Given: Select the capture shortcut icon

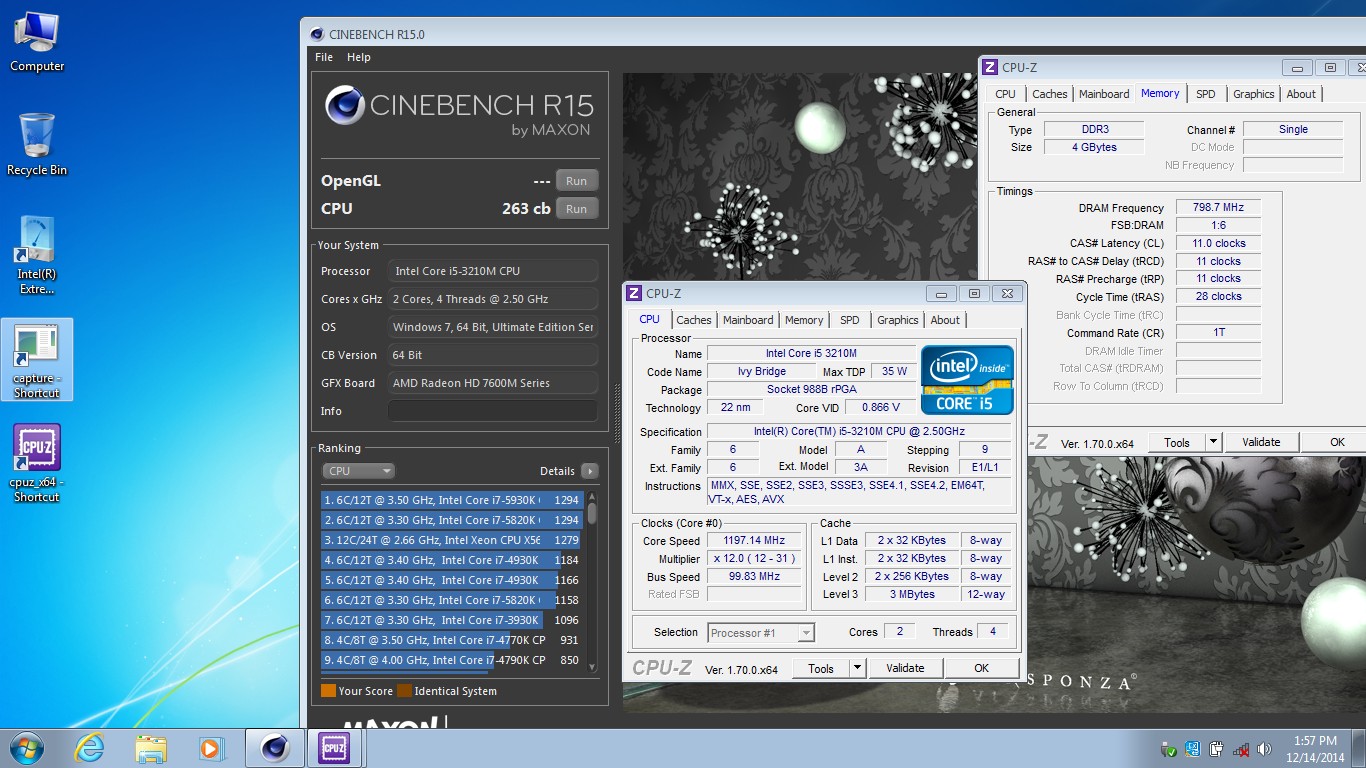Looking at the screenshot, I should [x=37, y=360].
